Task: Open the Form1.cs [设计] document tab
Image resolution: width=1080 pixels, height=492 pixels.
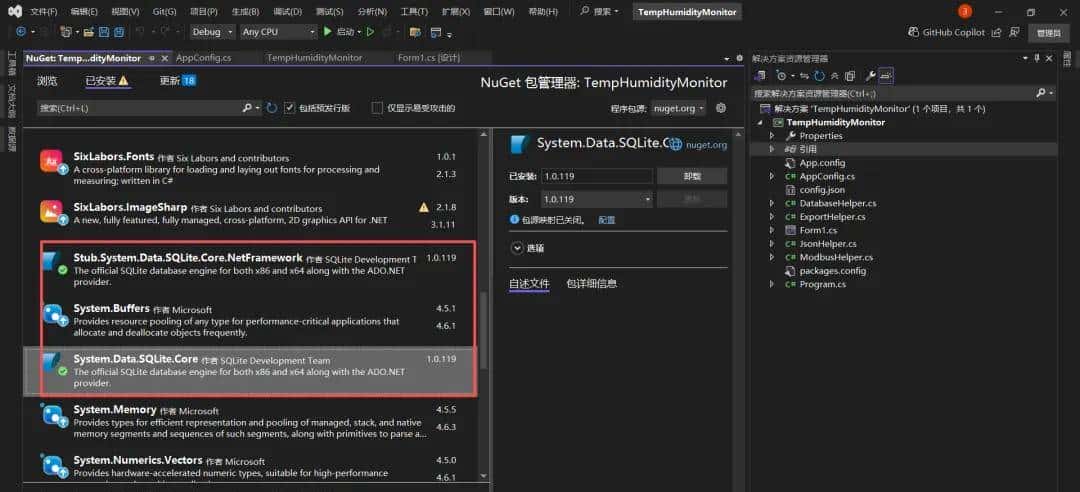Action: pos(428,58)
